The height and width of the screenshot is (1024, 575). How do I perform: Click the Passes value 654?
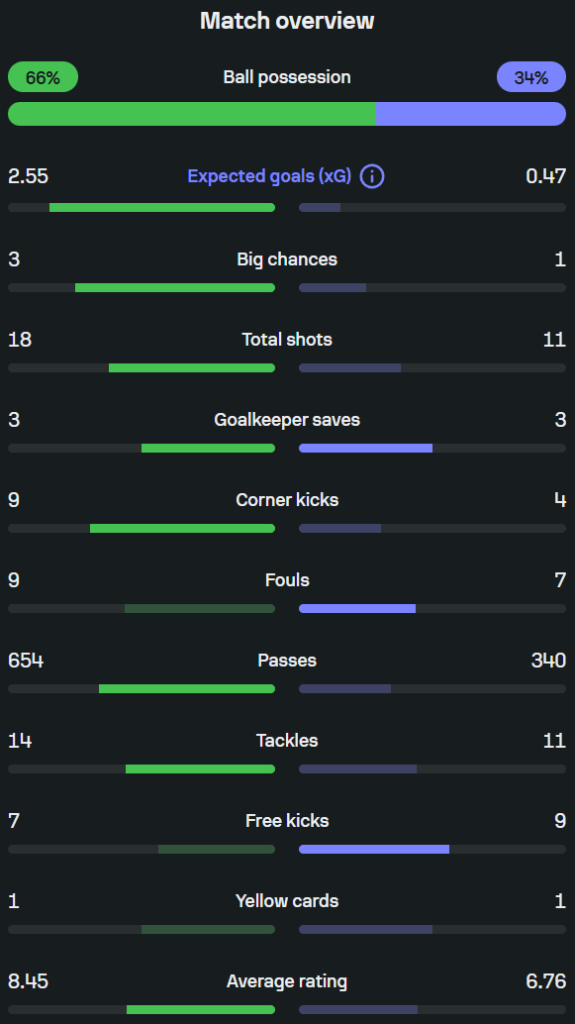click(25, 660)
